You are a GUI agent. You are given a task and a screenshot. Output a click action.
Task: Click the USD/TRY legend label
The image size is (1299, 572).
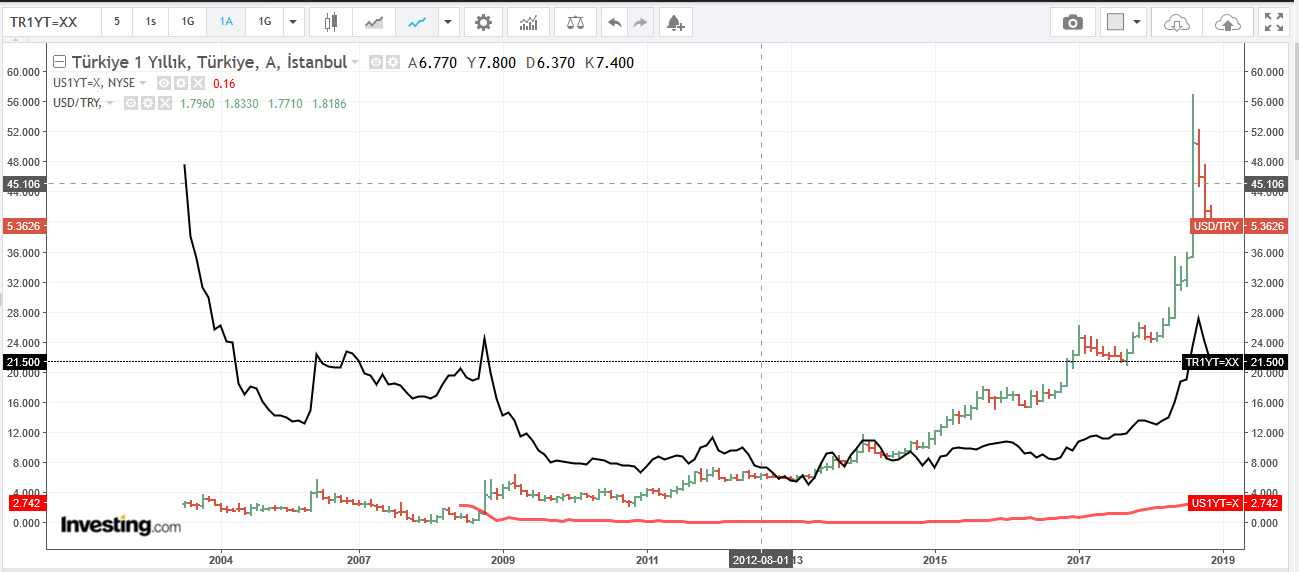tap(77, 103)
